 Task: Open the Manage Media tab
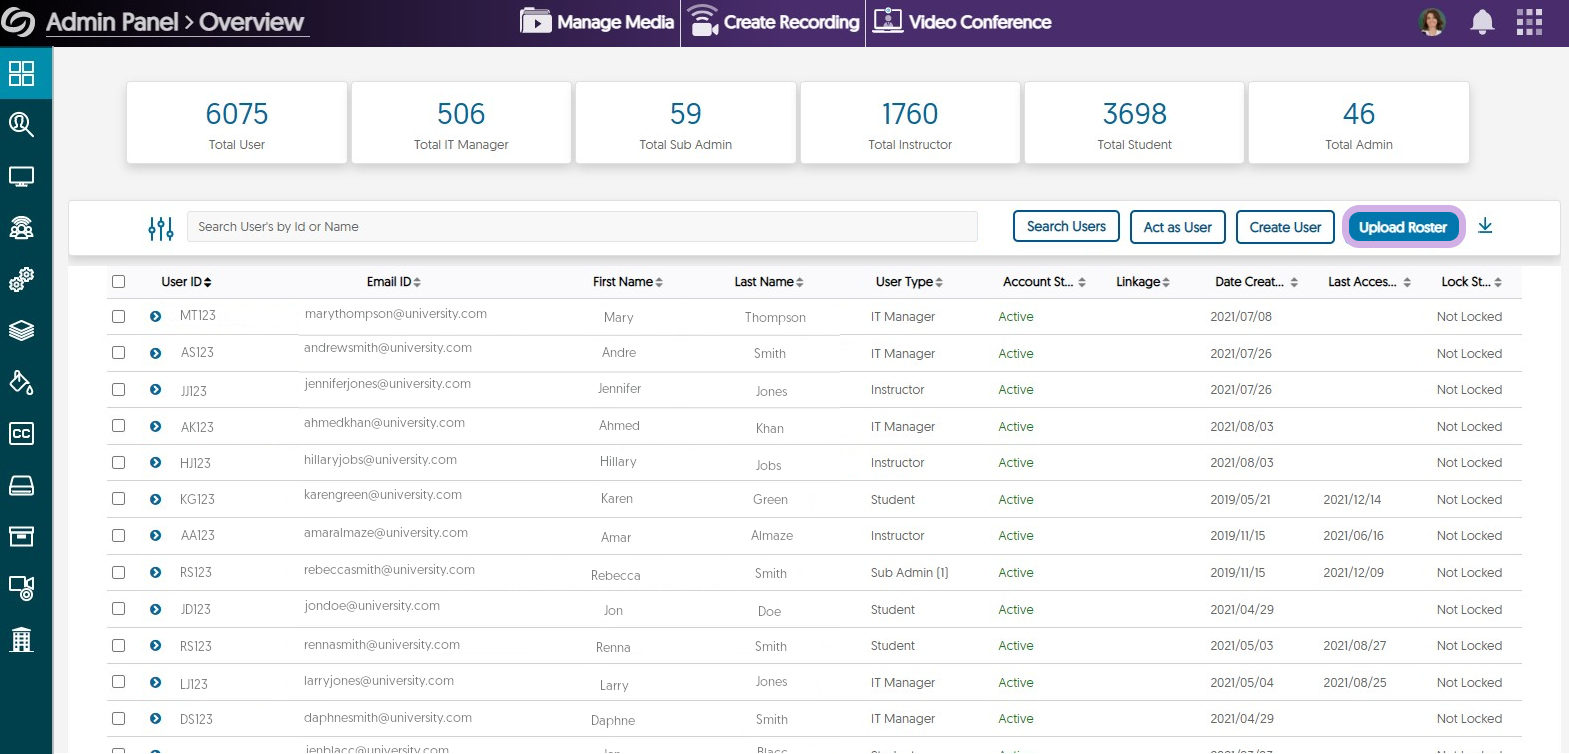598,22
